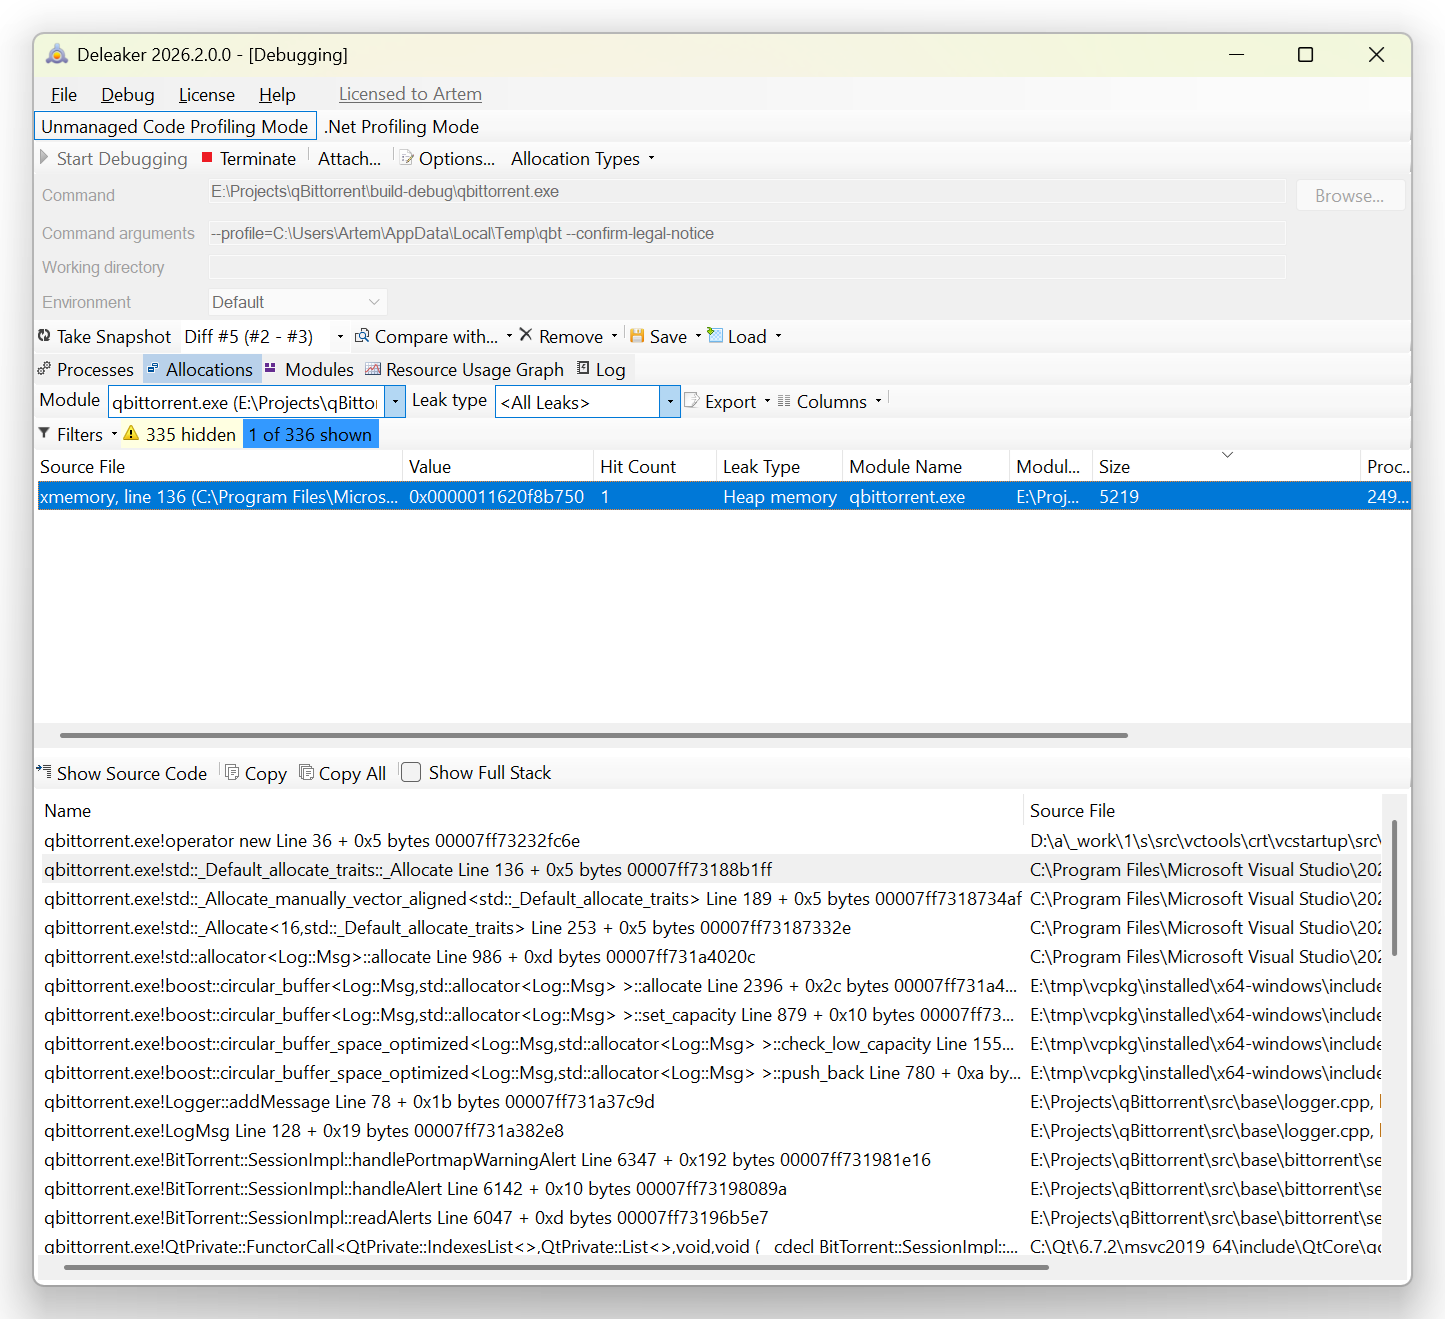Click the Start Debugging play icon
The width and height of the screenshot is (1445, 1319).
[x=44, y=157]
